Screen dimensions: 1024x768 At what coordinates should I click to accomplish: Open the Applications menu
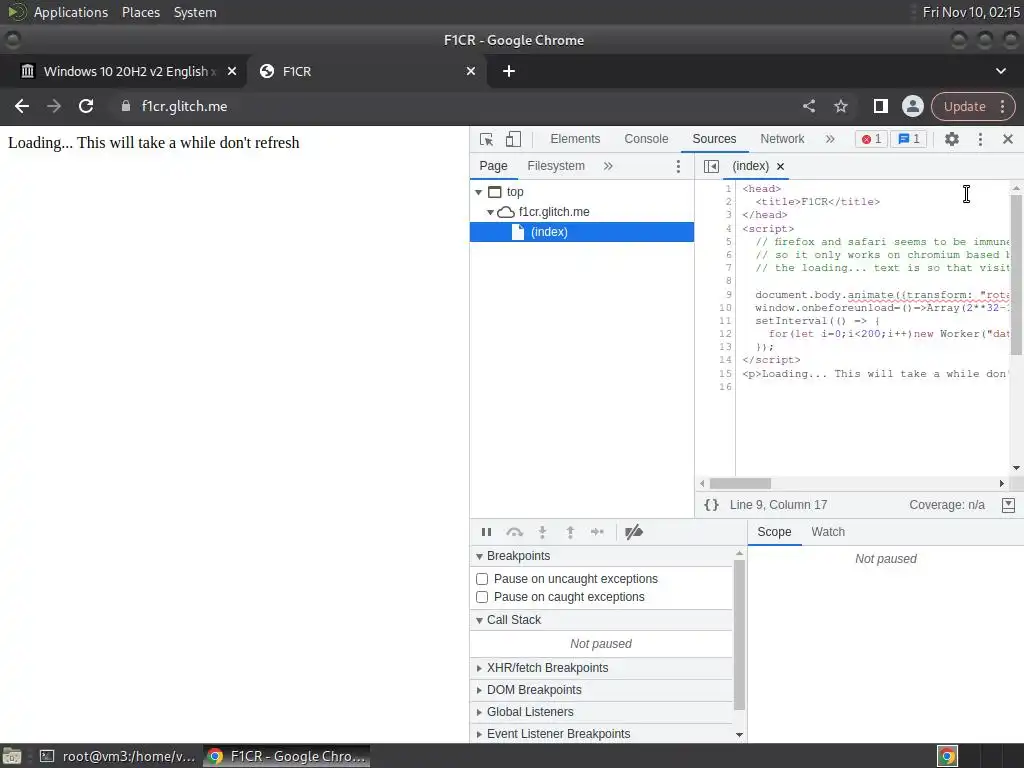71,12
